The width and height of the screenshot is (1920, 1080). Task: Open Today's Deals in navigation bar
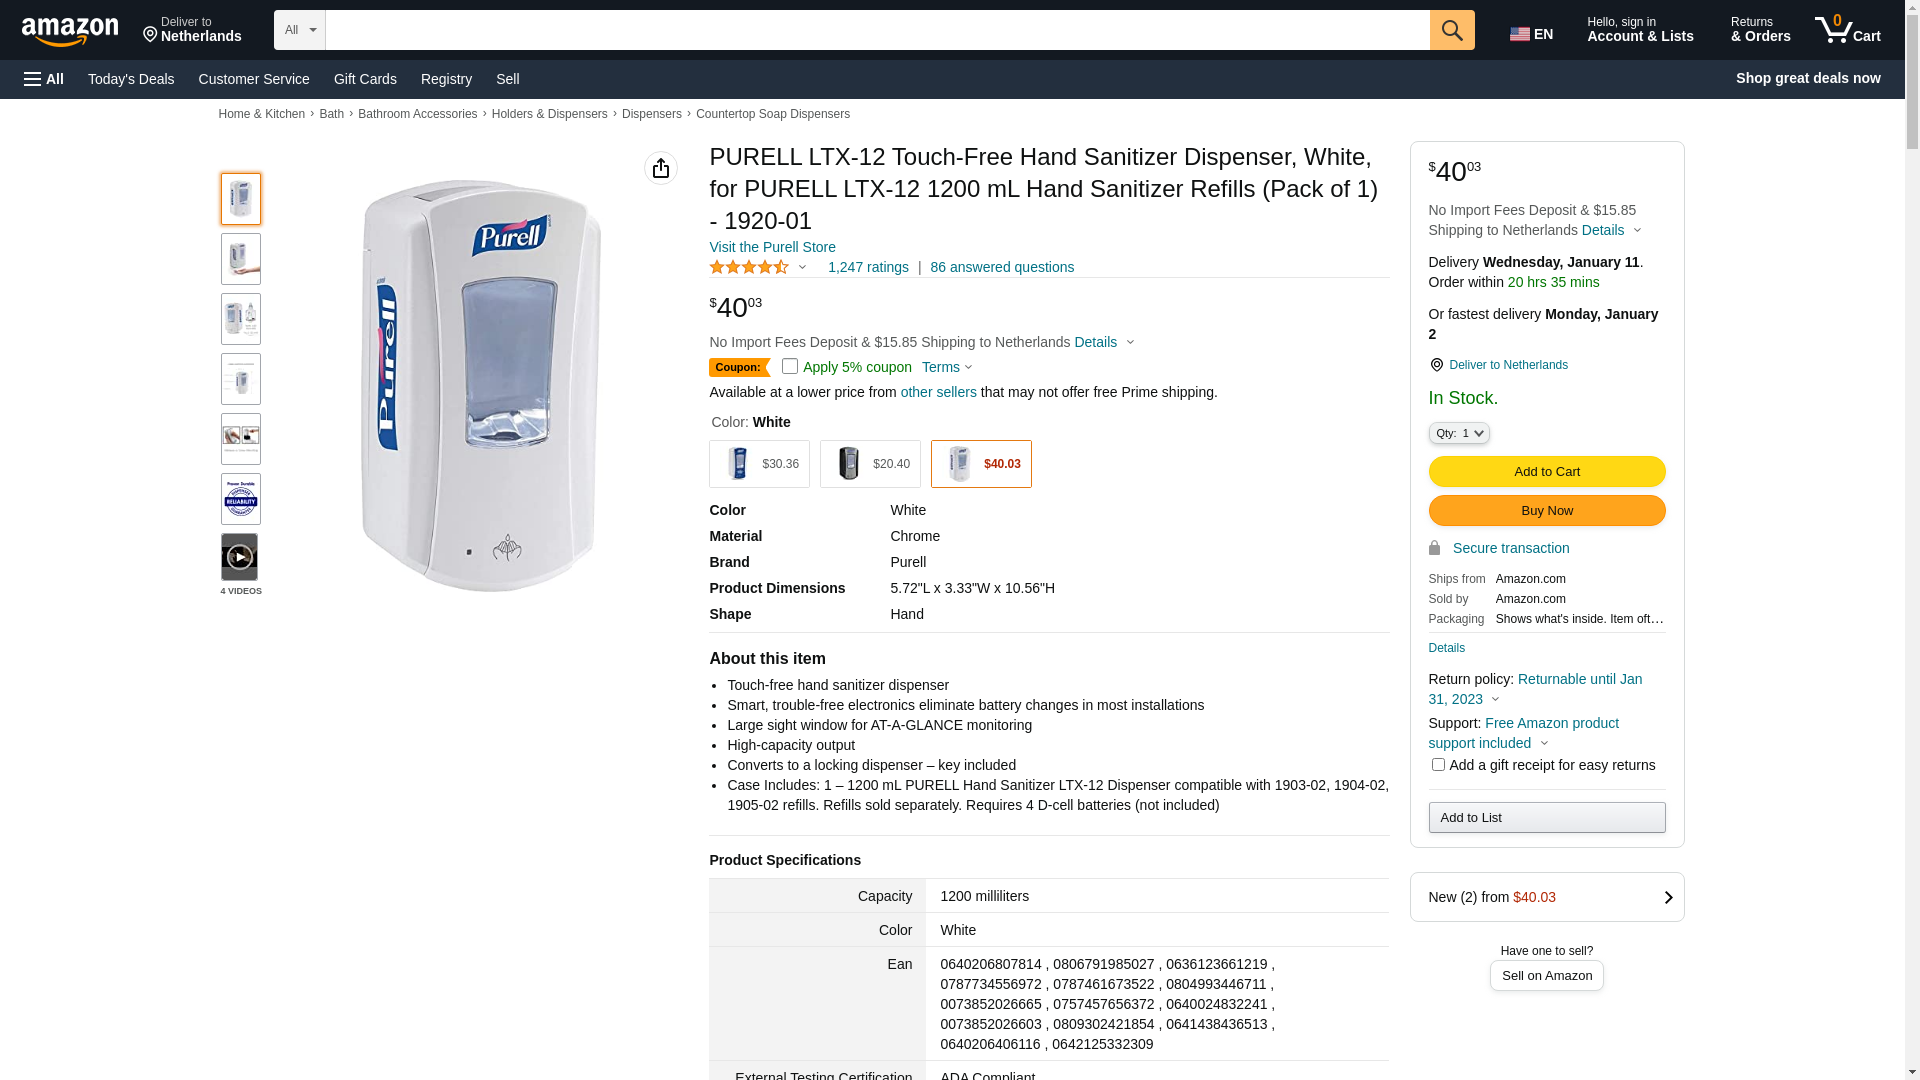coord(131,79)
